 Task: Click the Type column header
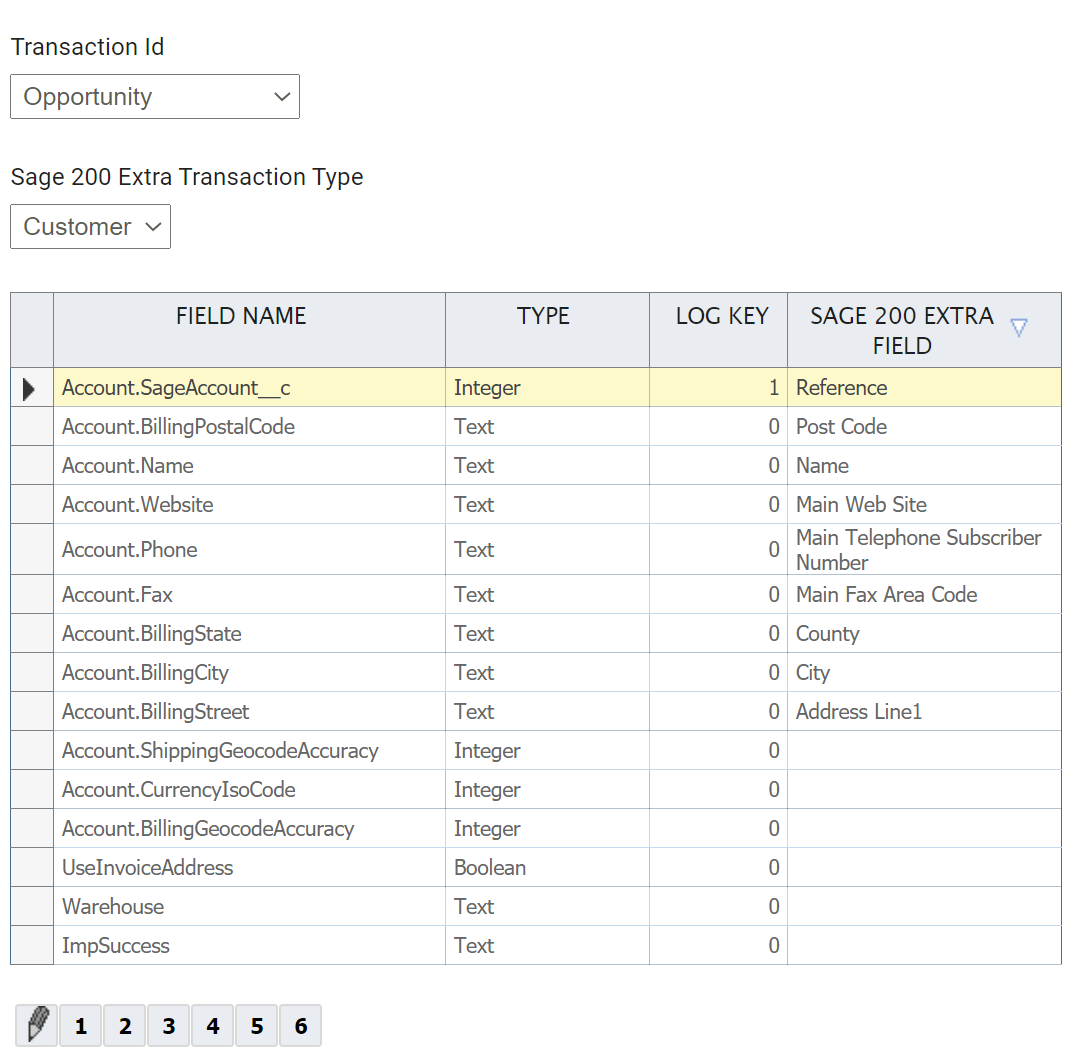pyautogui.click(x=543, y=317)
